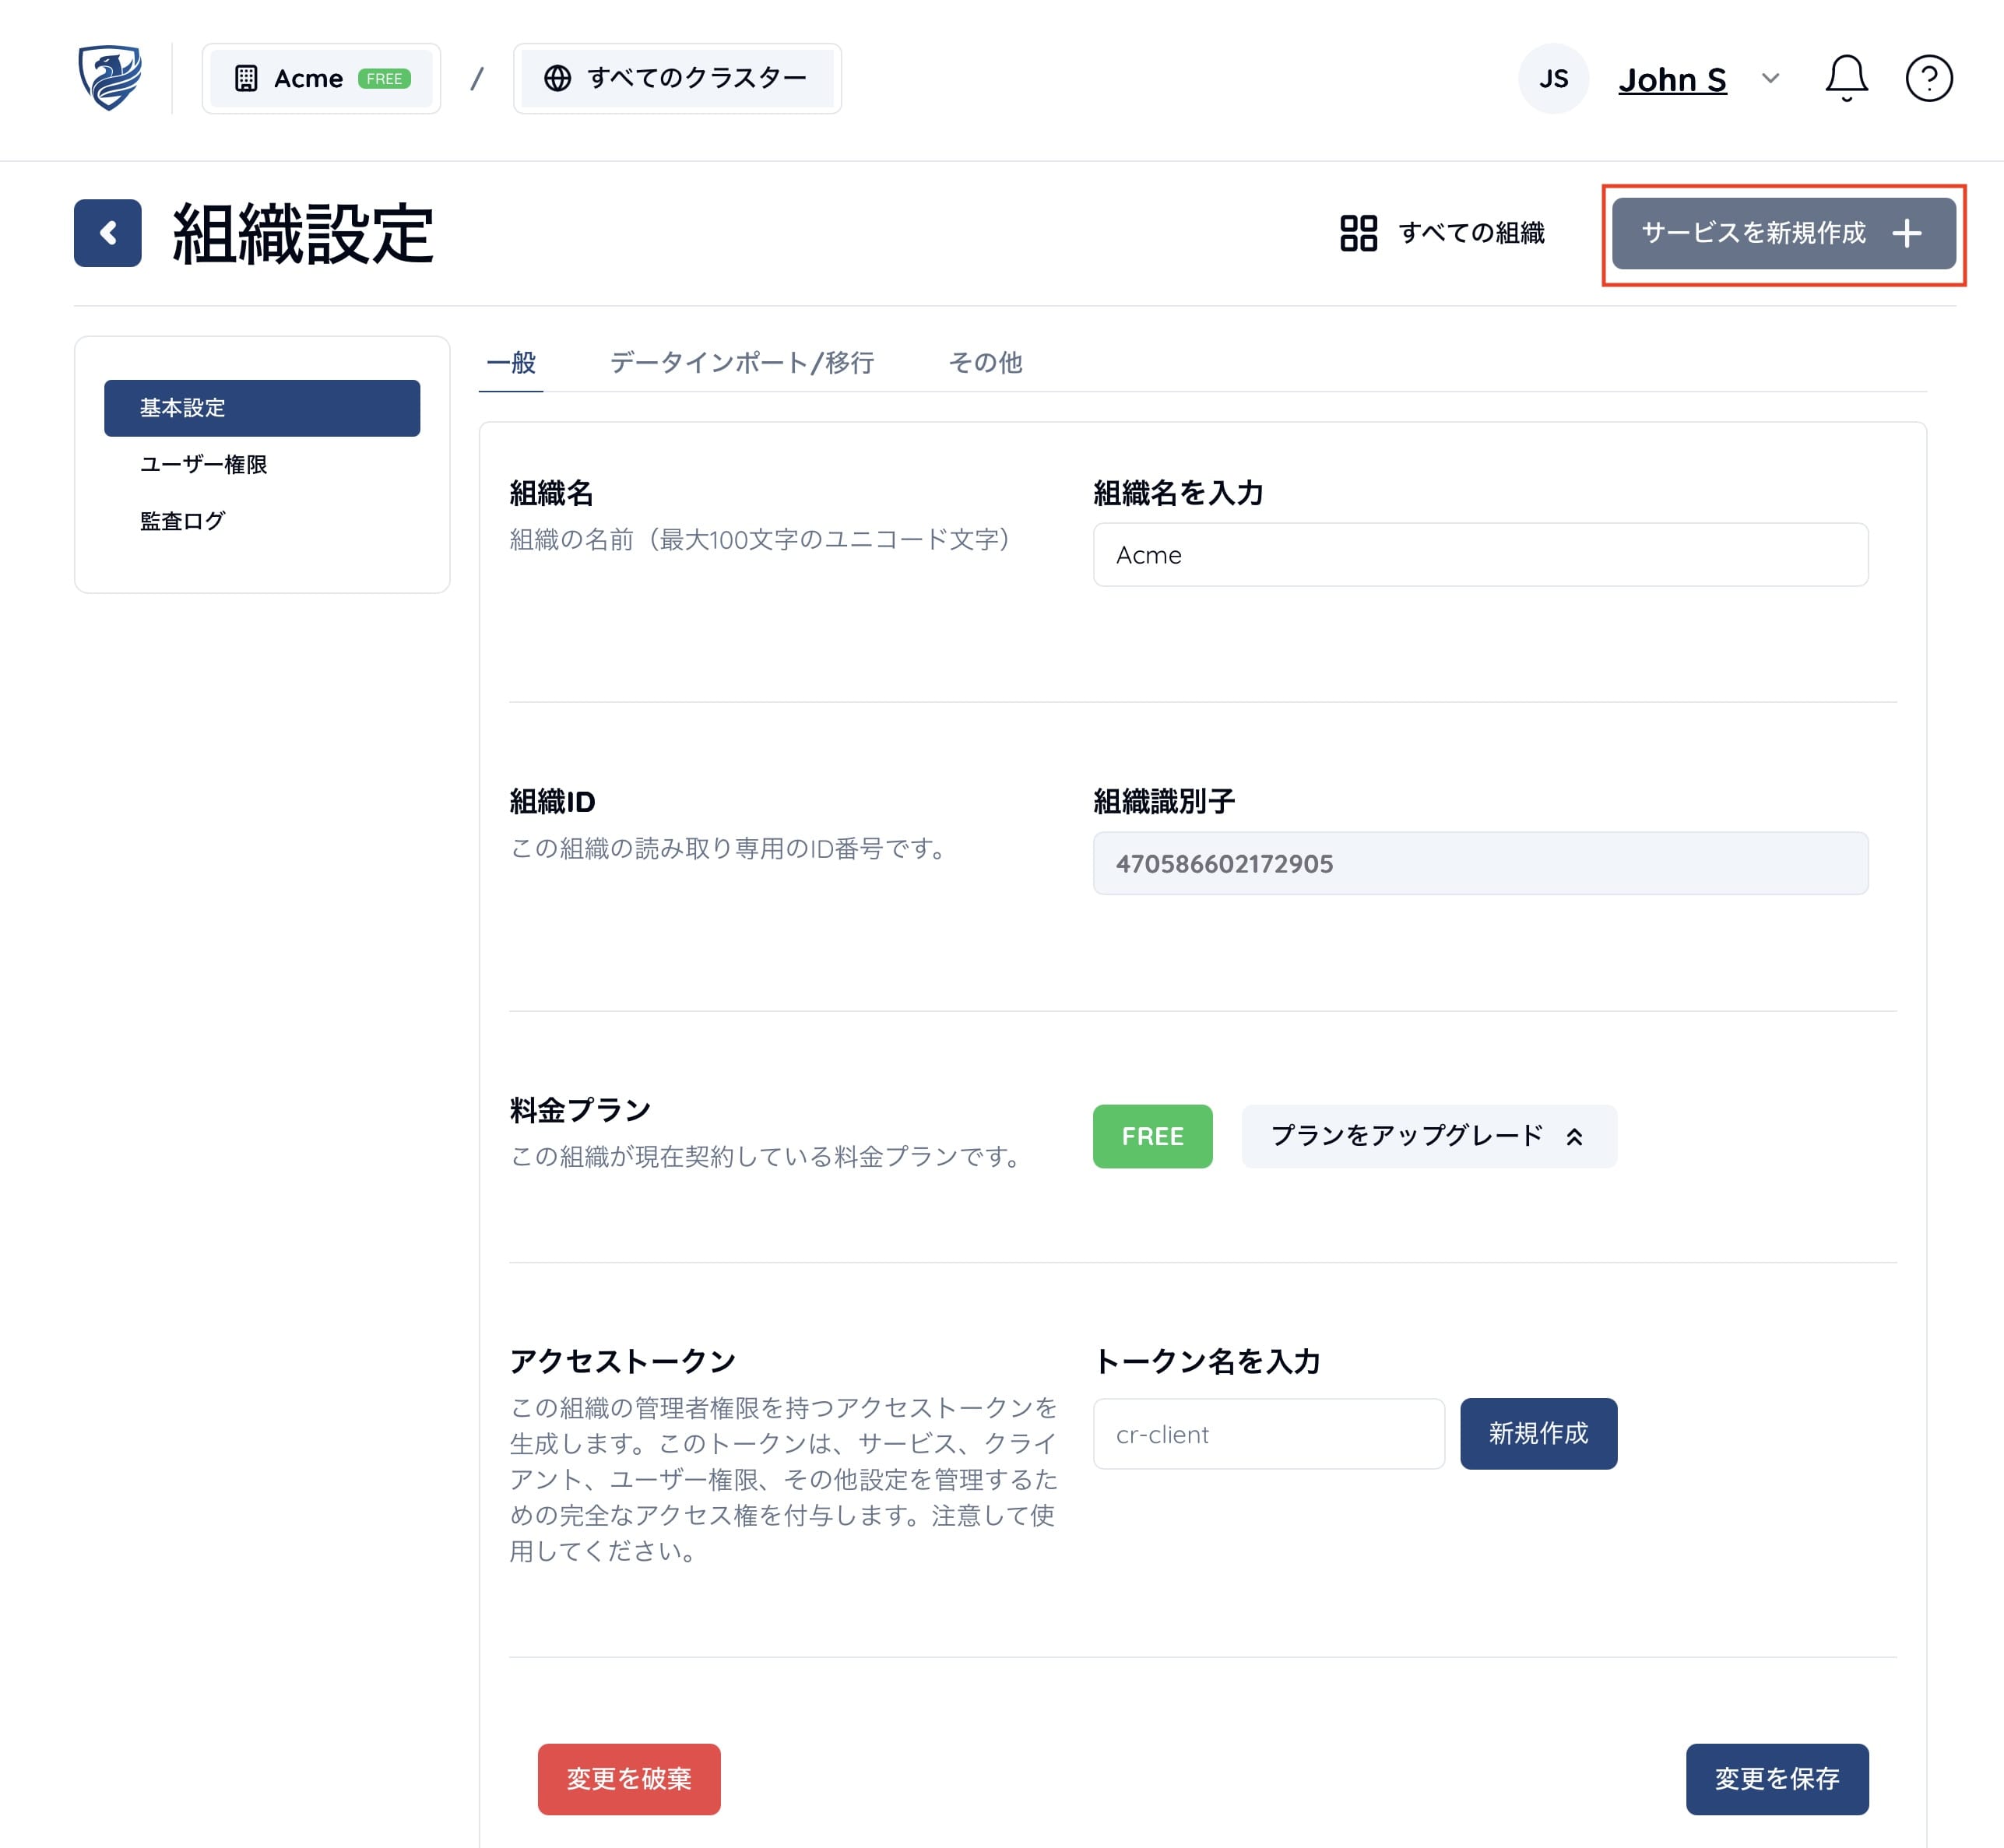Open the Acme organization selector
2004x1848 pixels.
pos(321,78)
